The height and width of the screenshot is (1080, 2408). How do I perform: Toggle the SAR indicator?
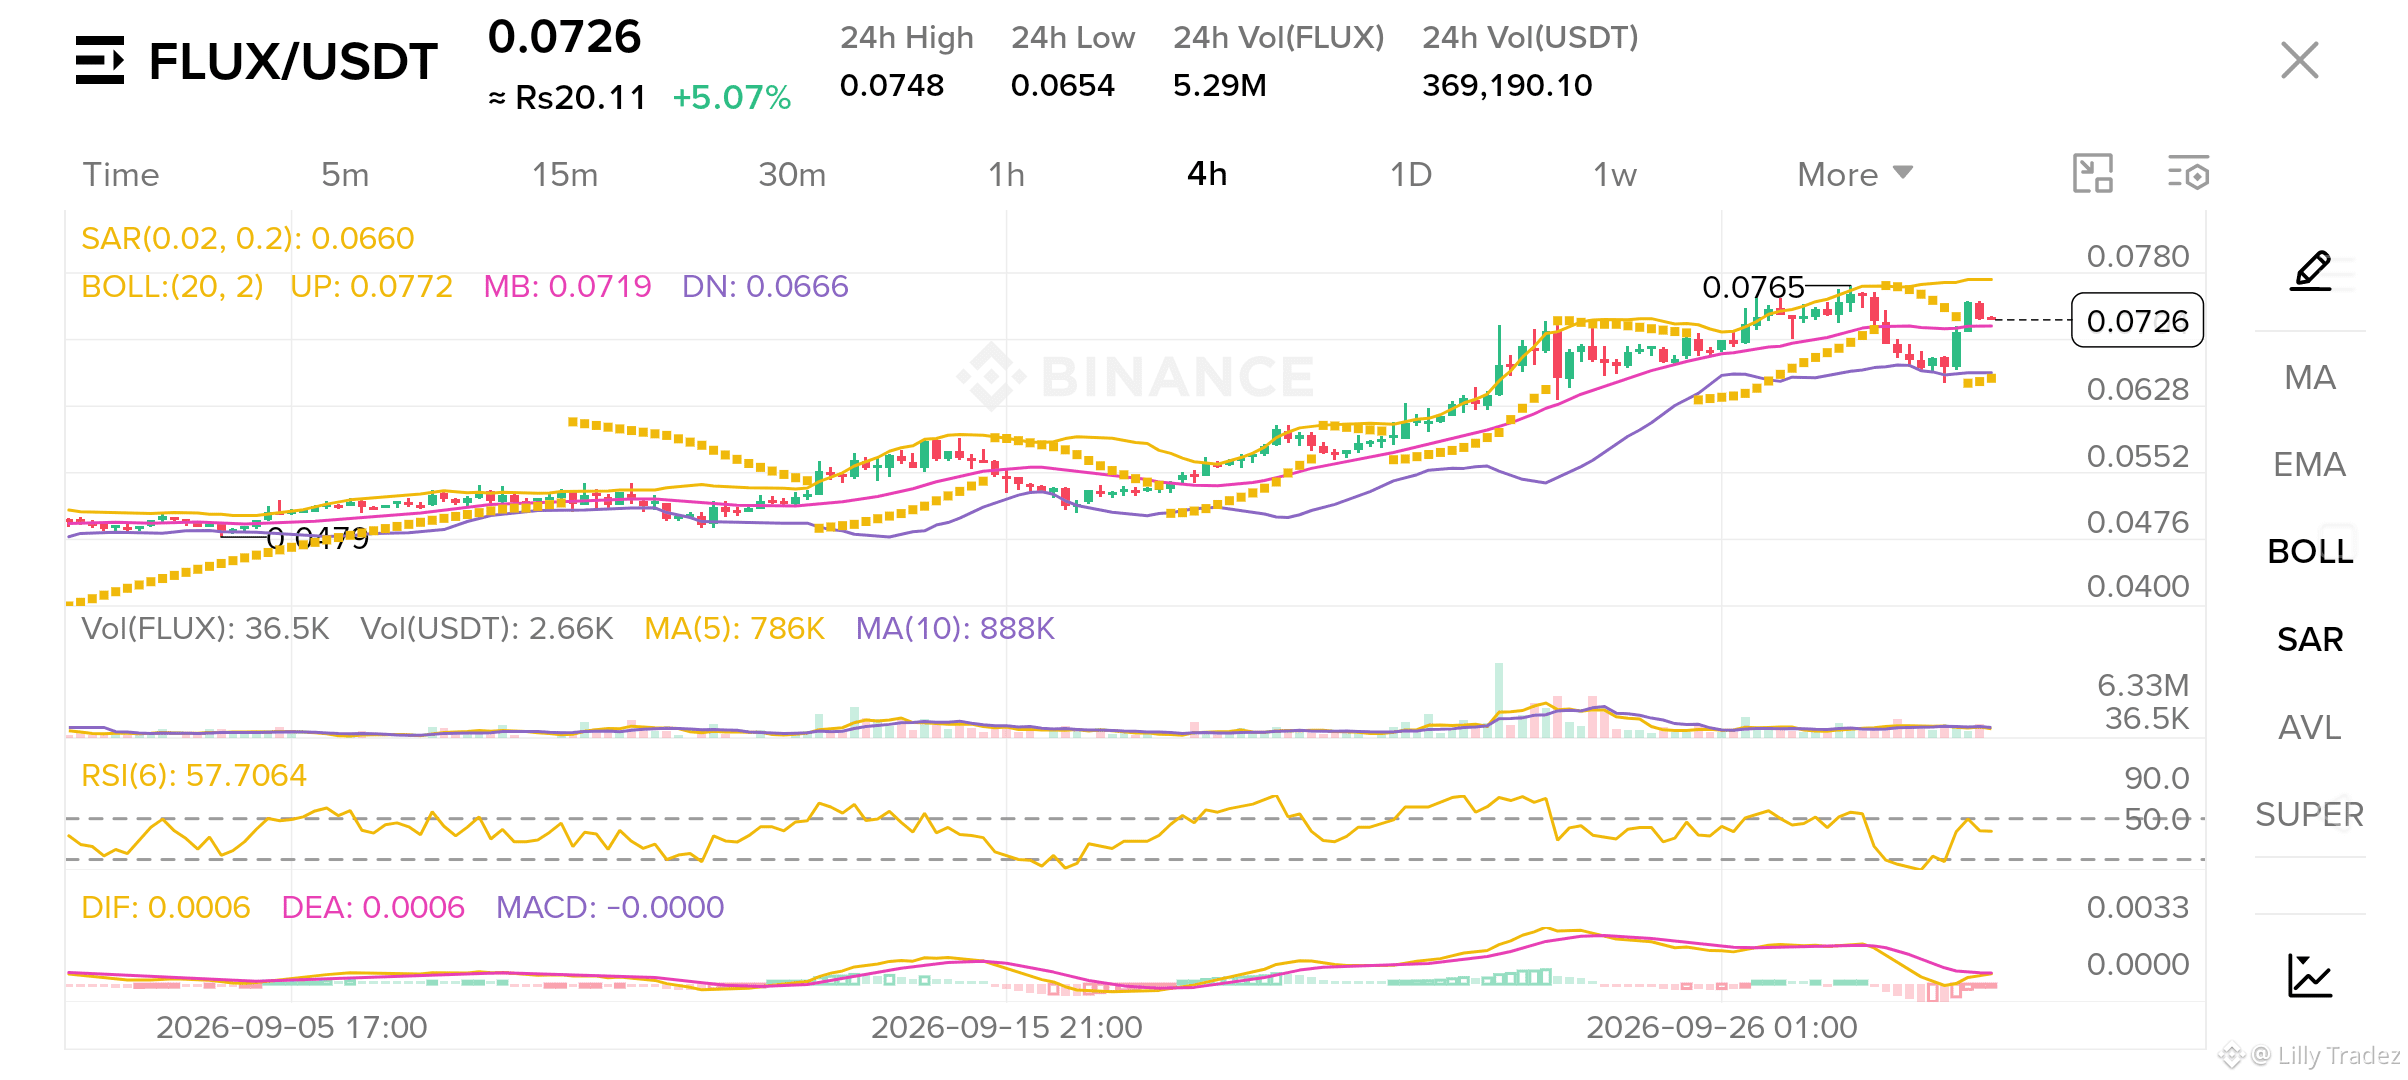(x=2310, y=639)
